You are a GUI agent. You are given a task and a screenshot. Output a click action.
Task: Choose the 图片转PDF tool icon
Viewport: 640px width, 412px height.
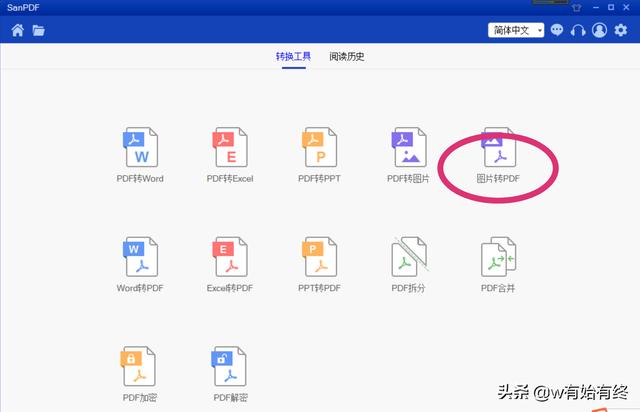point(498,147)
